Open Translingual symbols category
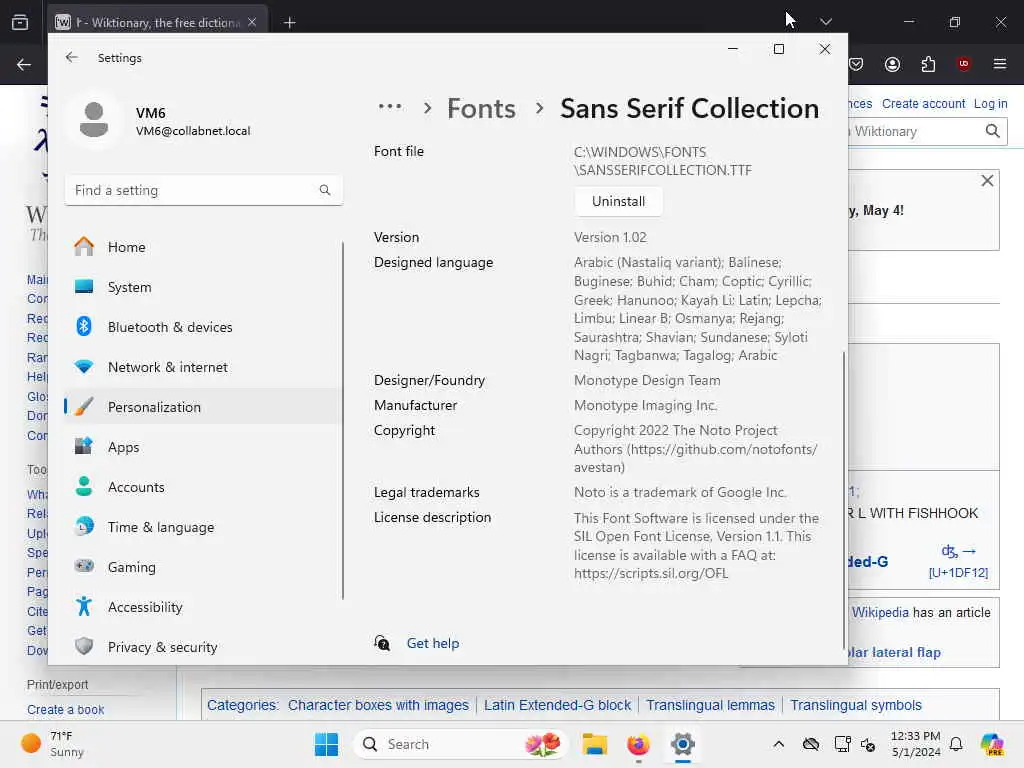This screenshot has height=768, width=1024. pyautogui.click(x=856, y=705)
